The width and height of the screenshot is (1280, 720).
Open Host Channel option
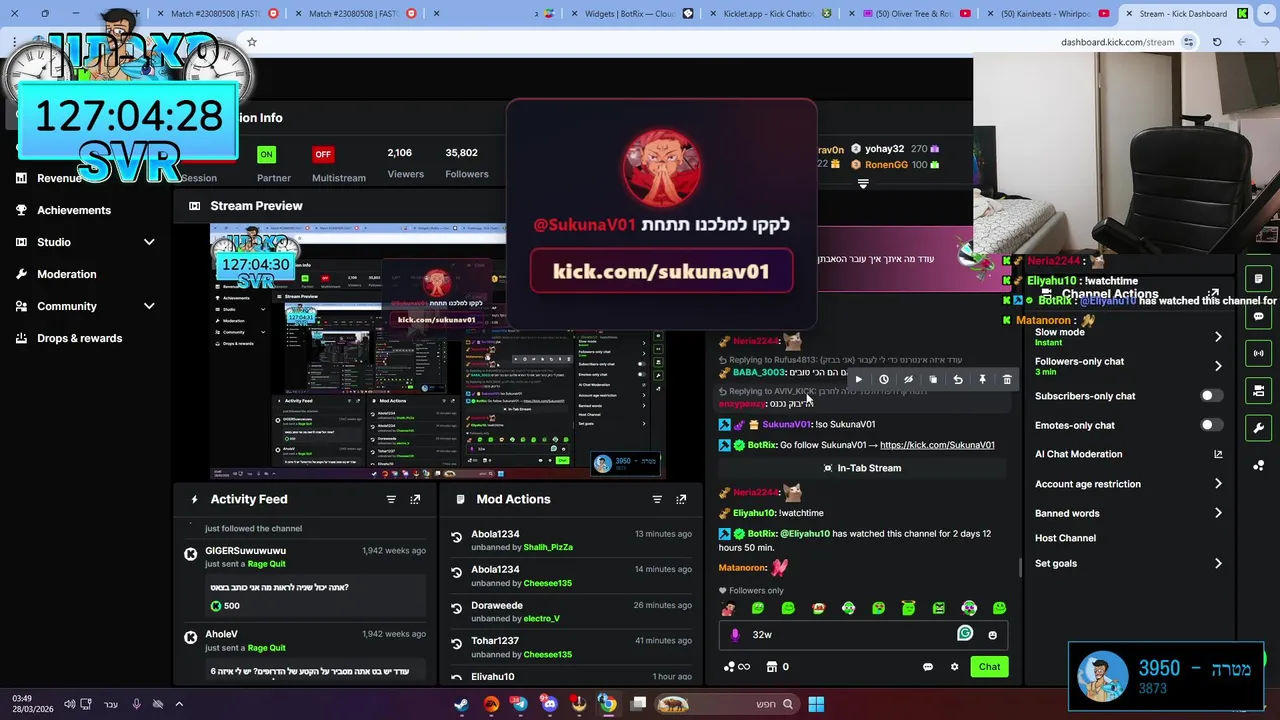pos(1065,538)
